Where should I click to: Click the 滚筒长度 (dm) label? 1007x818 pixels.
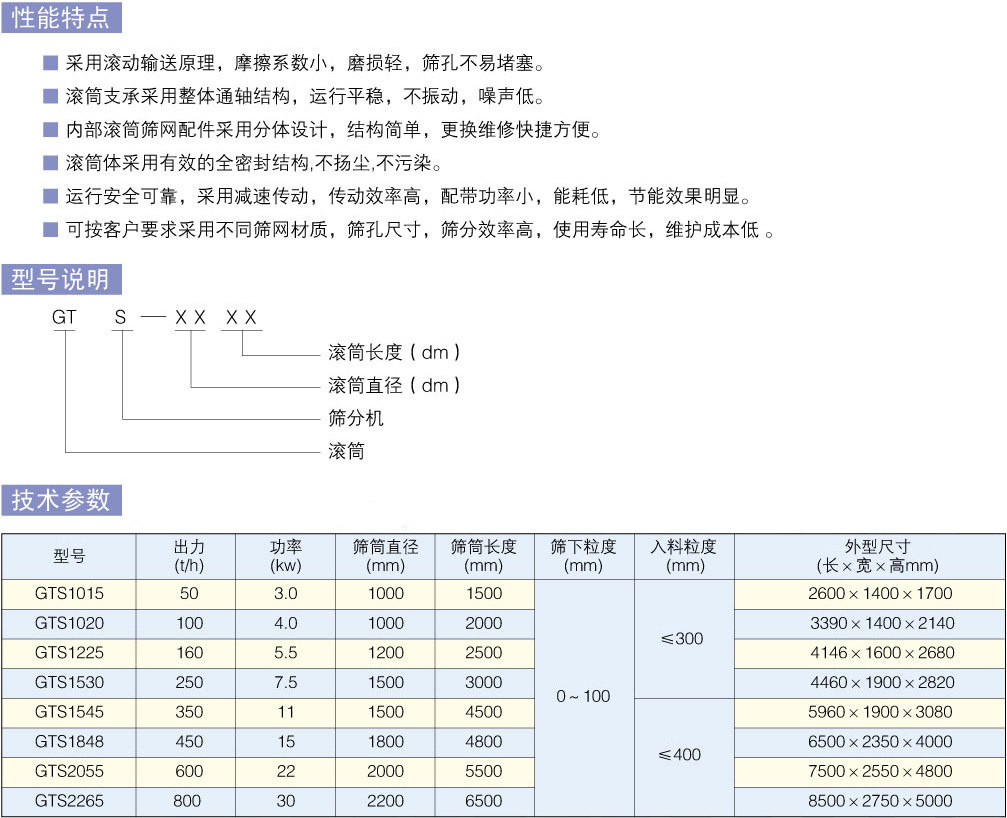click(x=394, y=352)
